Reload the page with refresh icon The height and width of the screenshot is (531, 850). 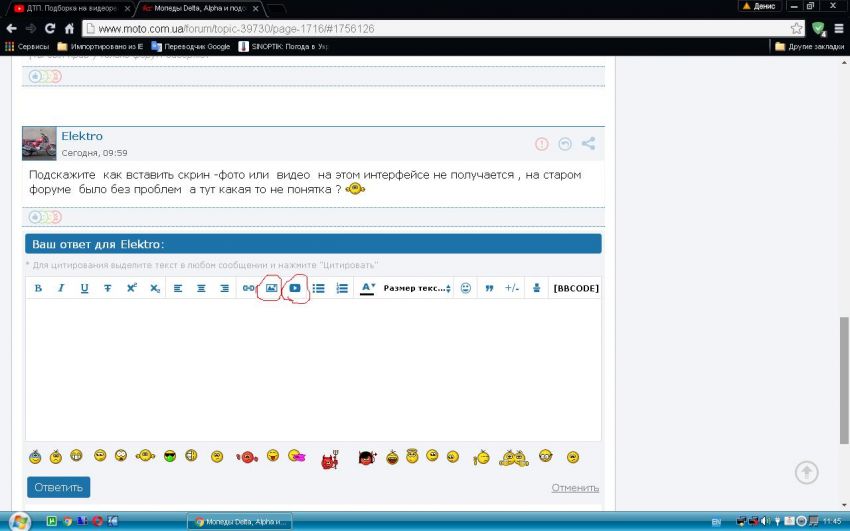coord(50,29)
